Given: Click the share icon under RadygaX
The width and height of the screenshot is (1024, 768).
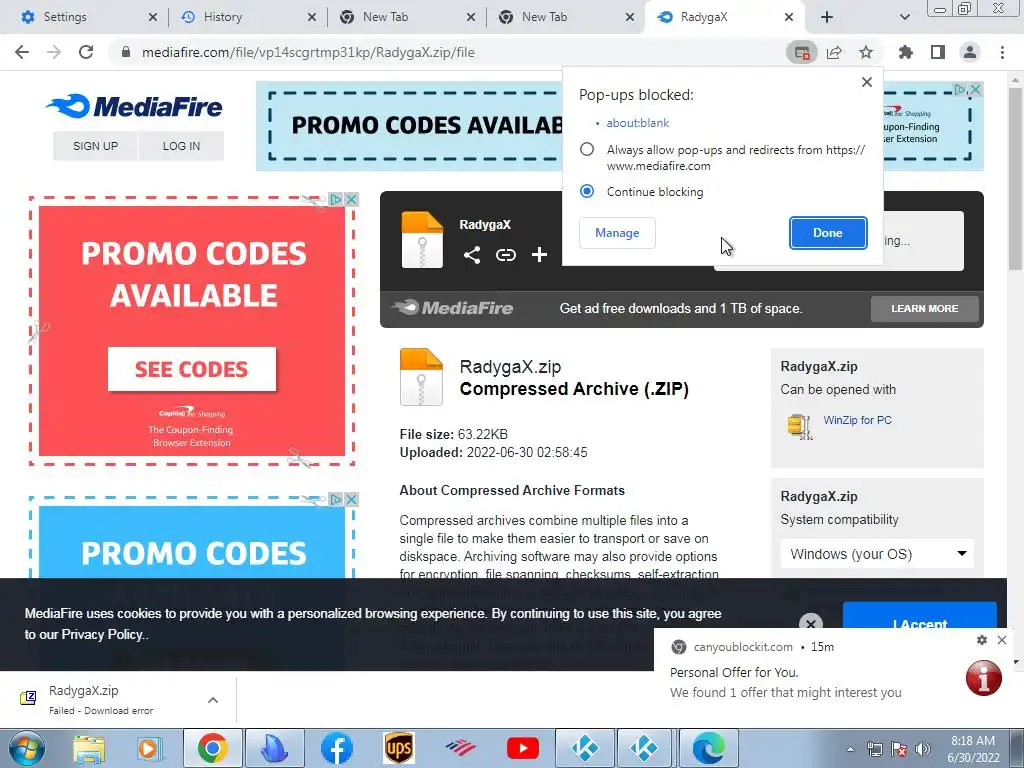Looking at the screenshot, I should coord(472,255).
